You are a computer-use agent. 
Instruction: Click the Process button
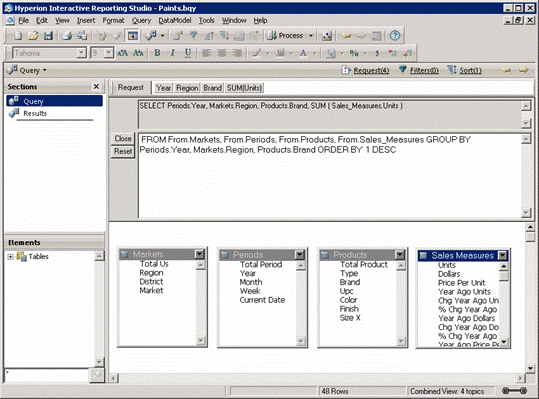point(285,35)
